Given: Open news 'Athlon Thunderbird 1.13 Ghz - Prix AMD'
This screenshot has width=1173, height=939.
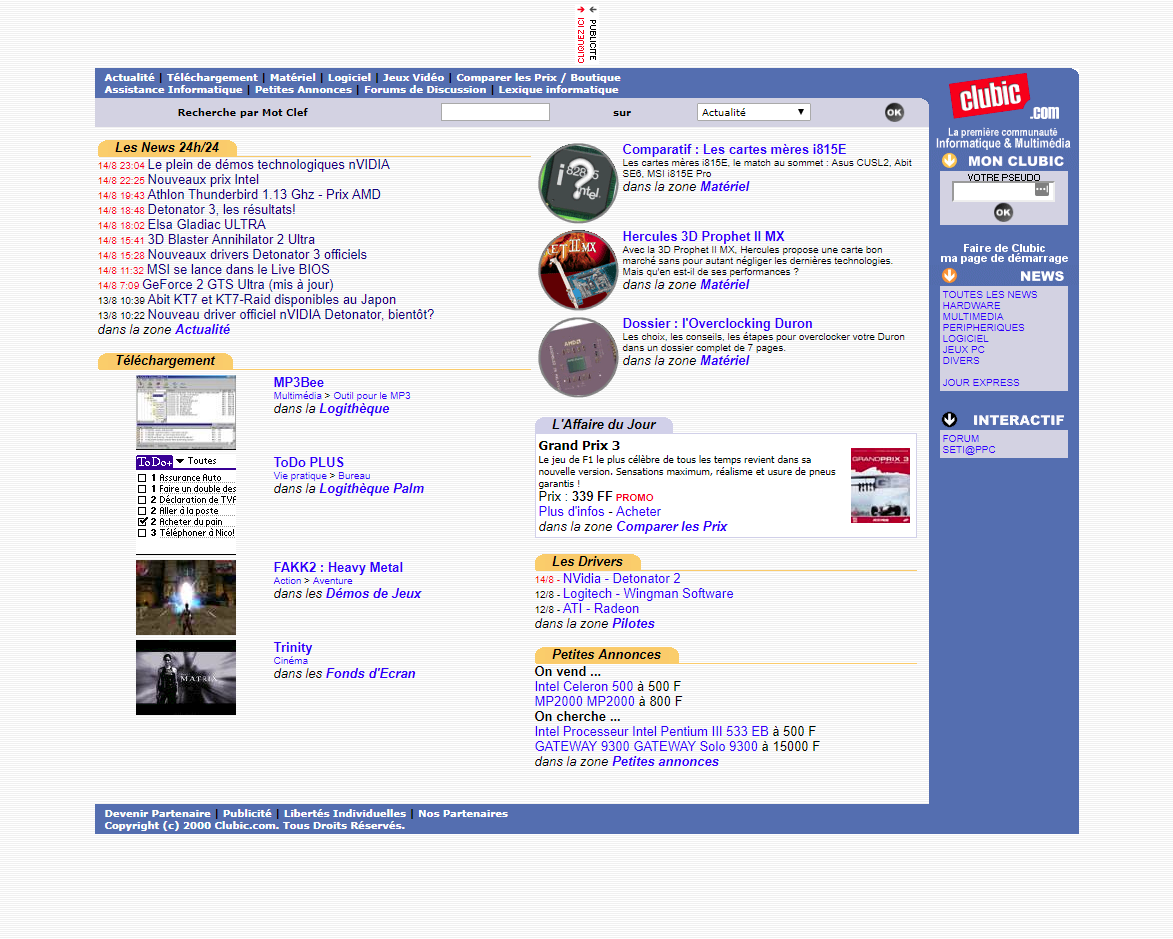Looking at the screenshot, I should [264, 195].
